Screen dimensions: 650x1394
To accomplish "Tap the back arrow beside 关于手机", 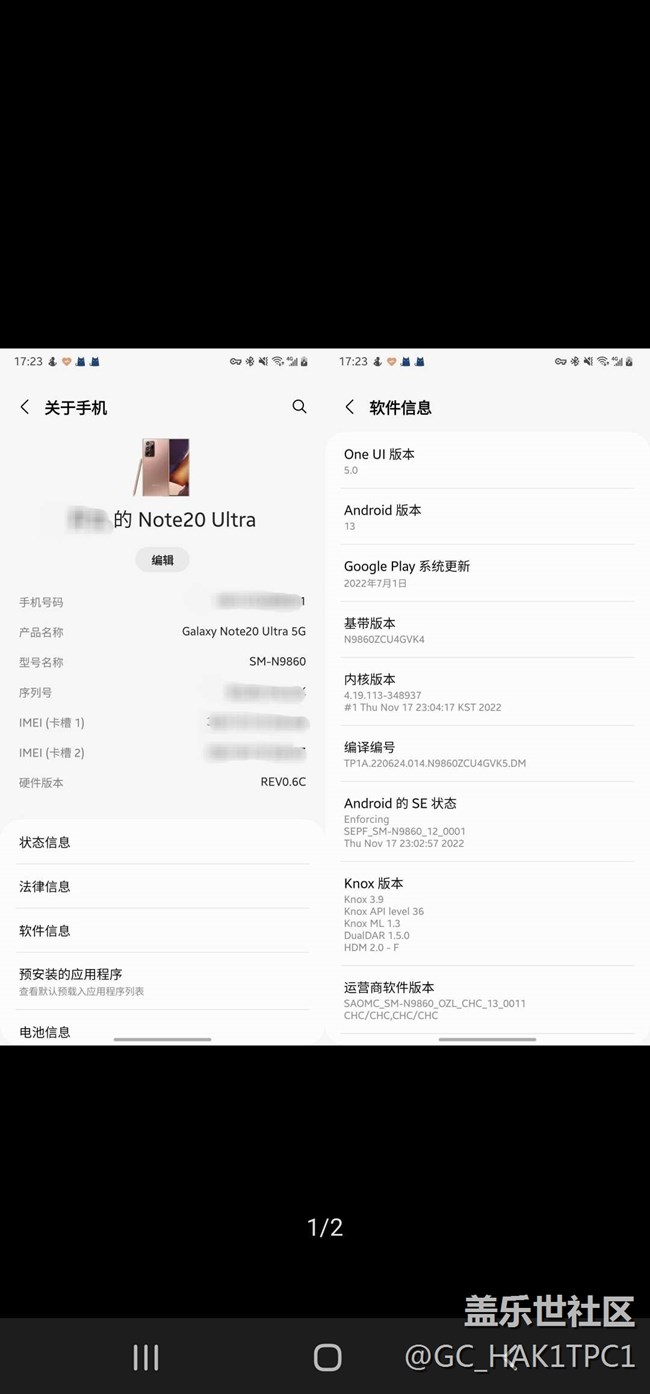I will (x=25, y=407).
